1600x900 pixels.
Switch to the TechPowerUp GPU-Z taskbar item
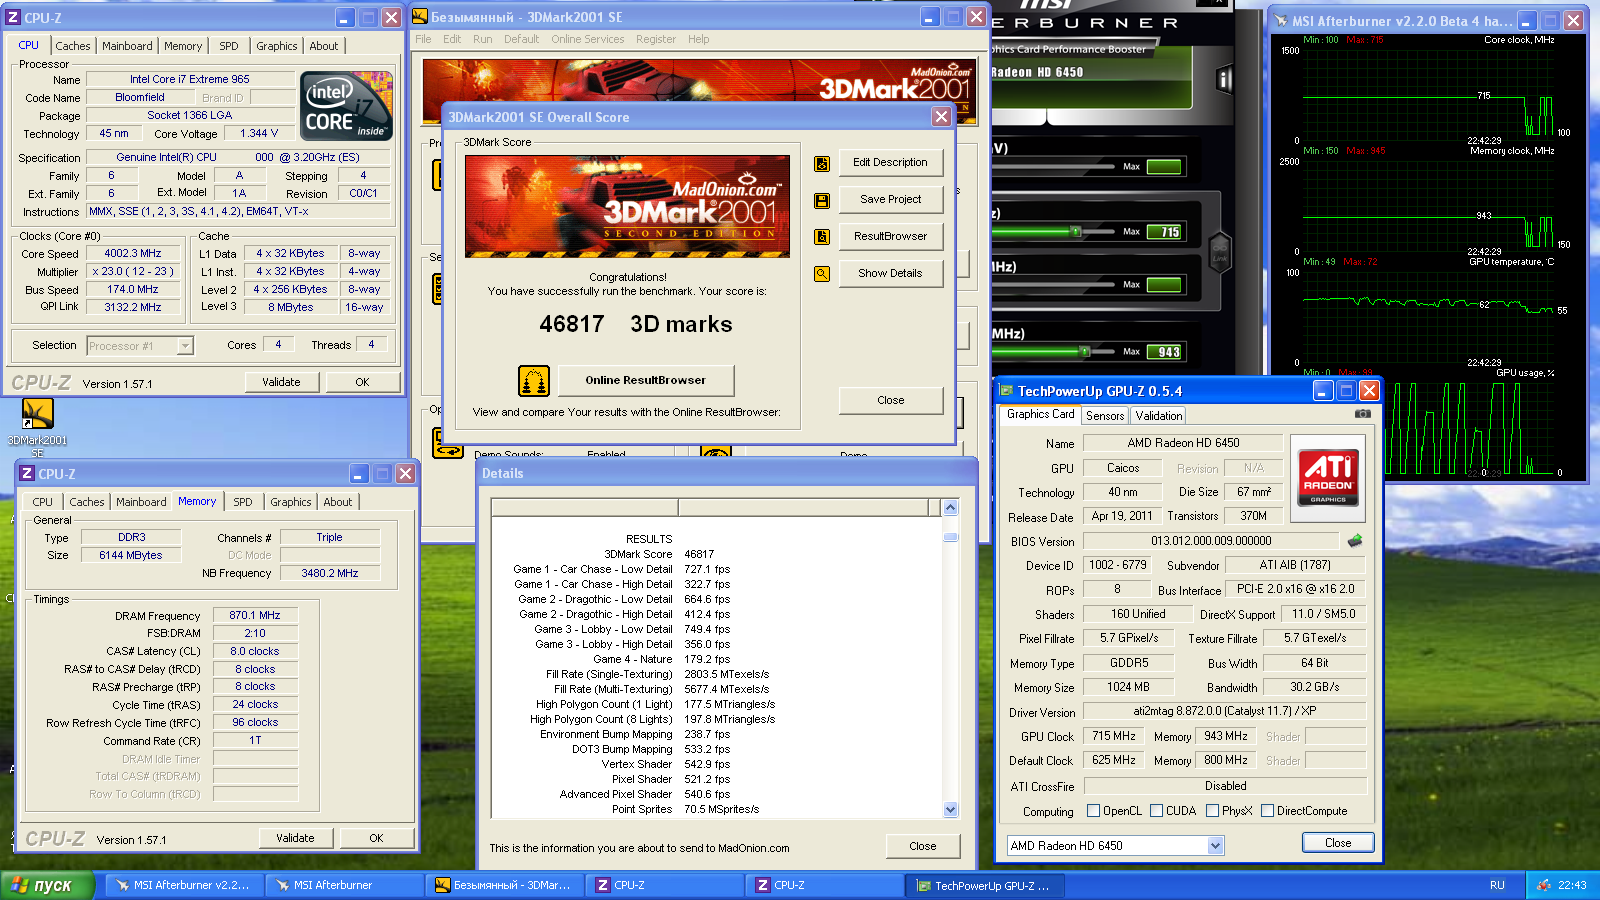click(x=985, y=885)
